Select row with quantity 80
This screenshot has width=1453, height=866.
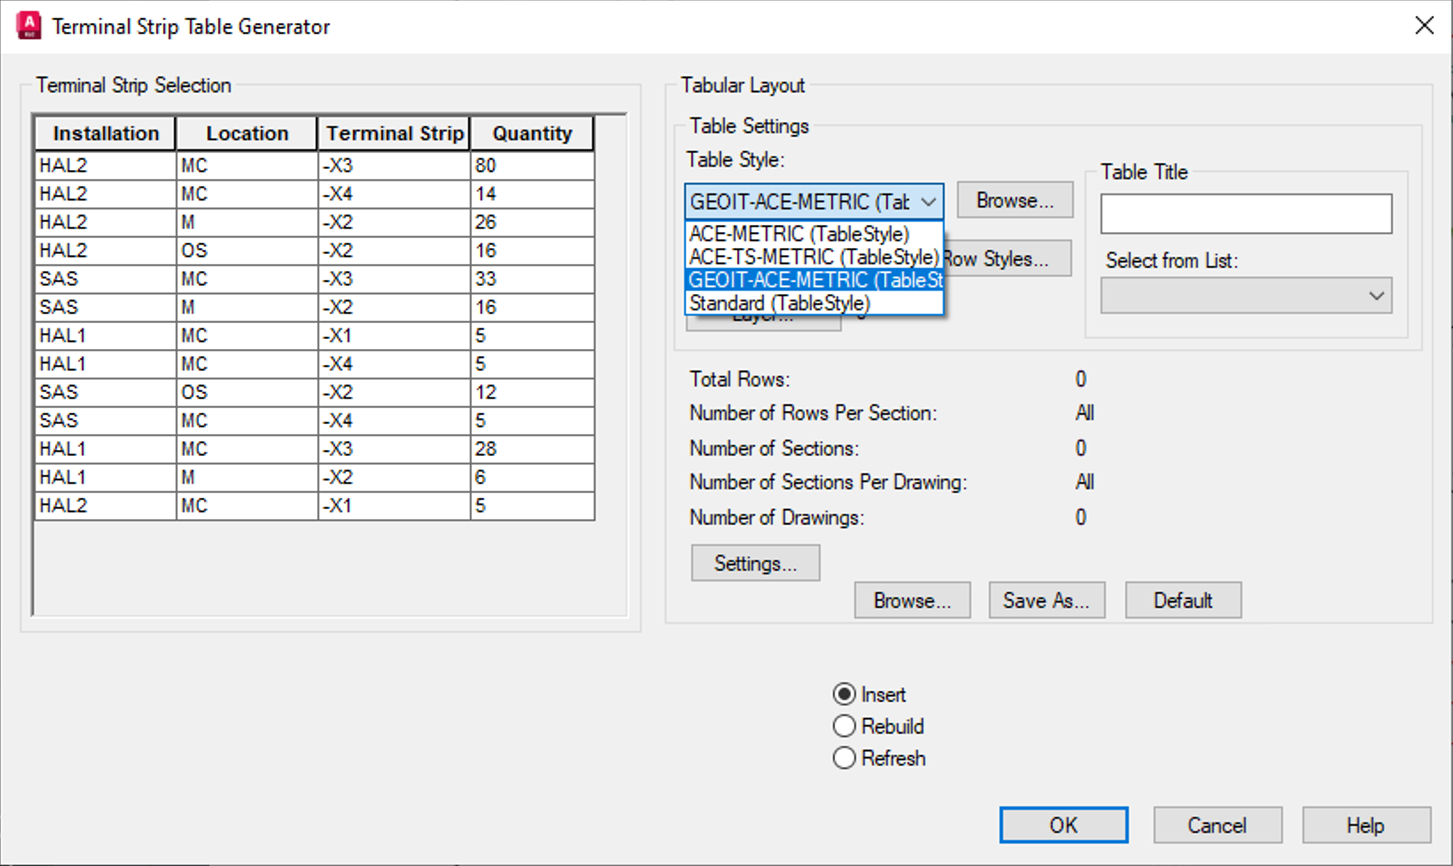tap(315, 165)
